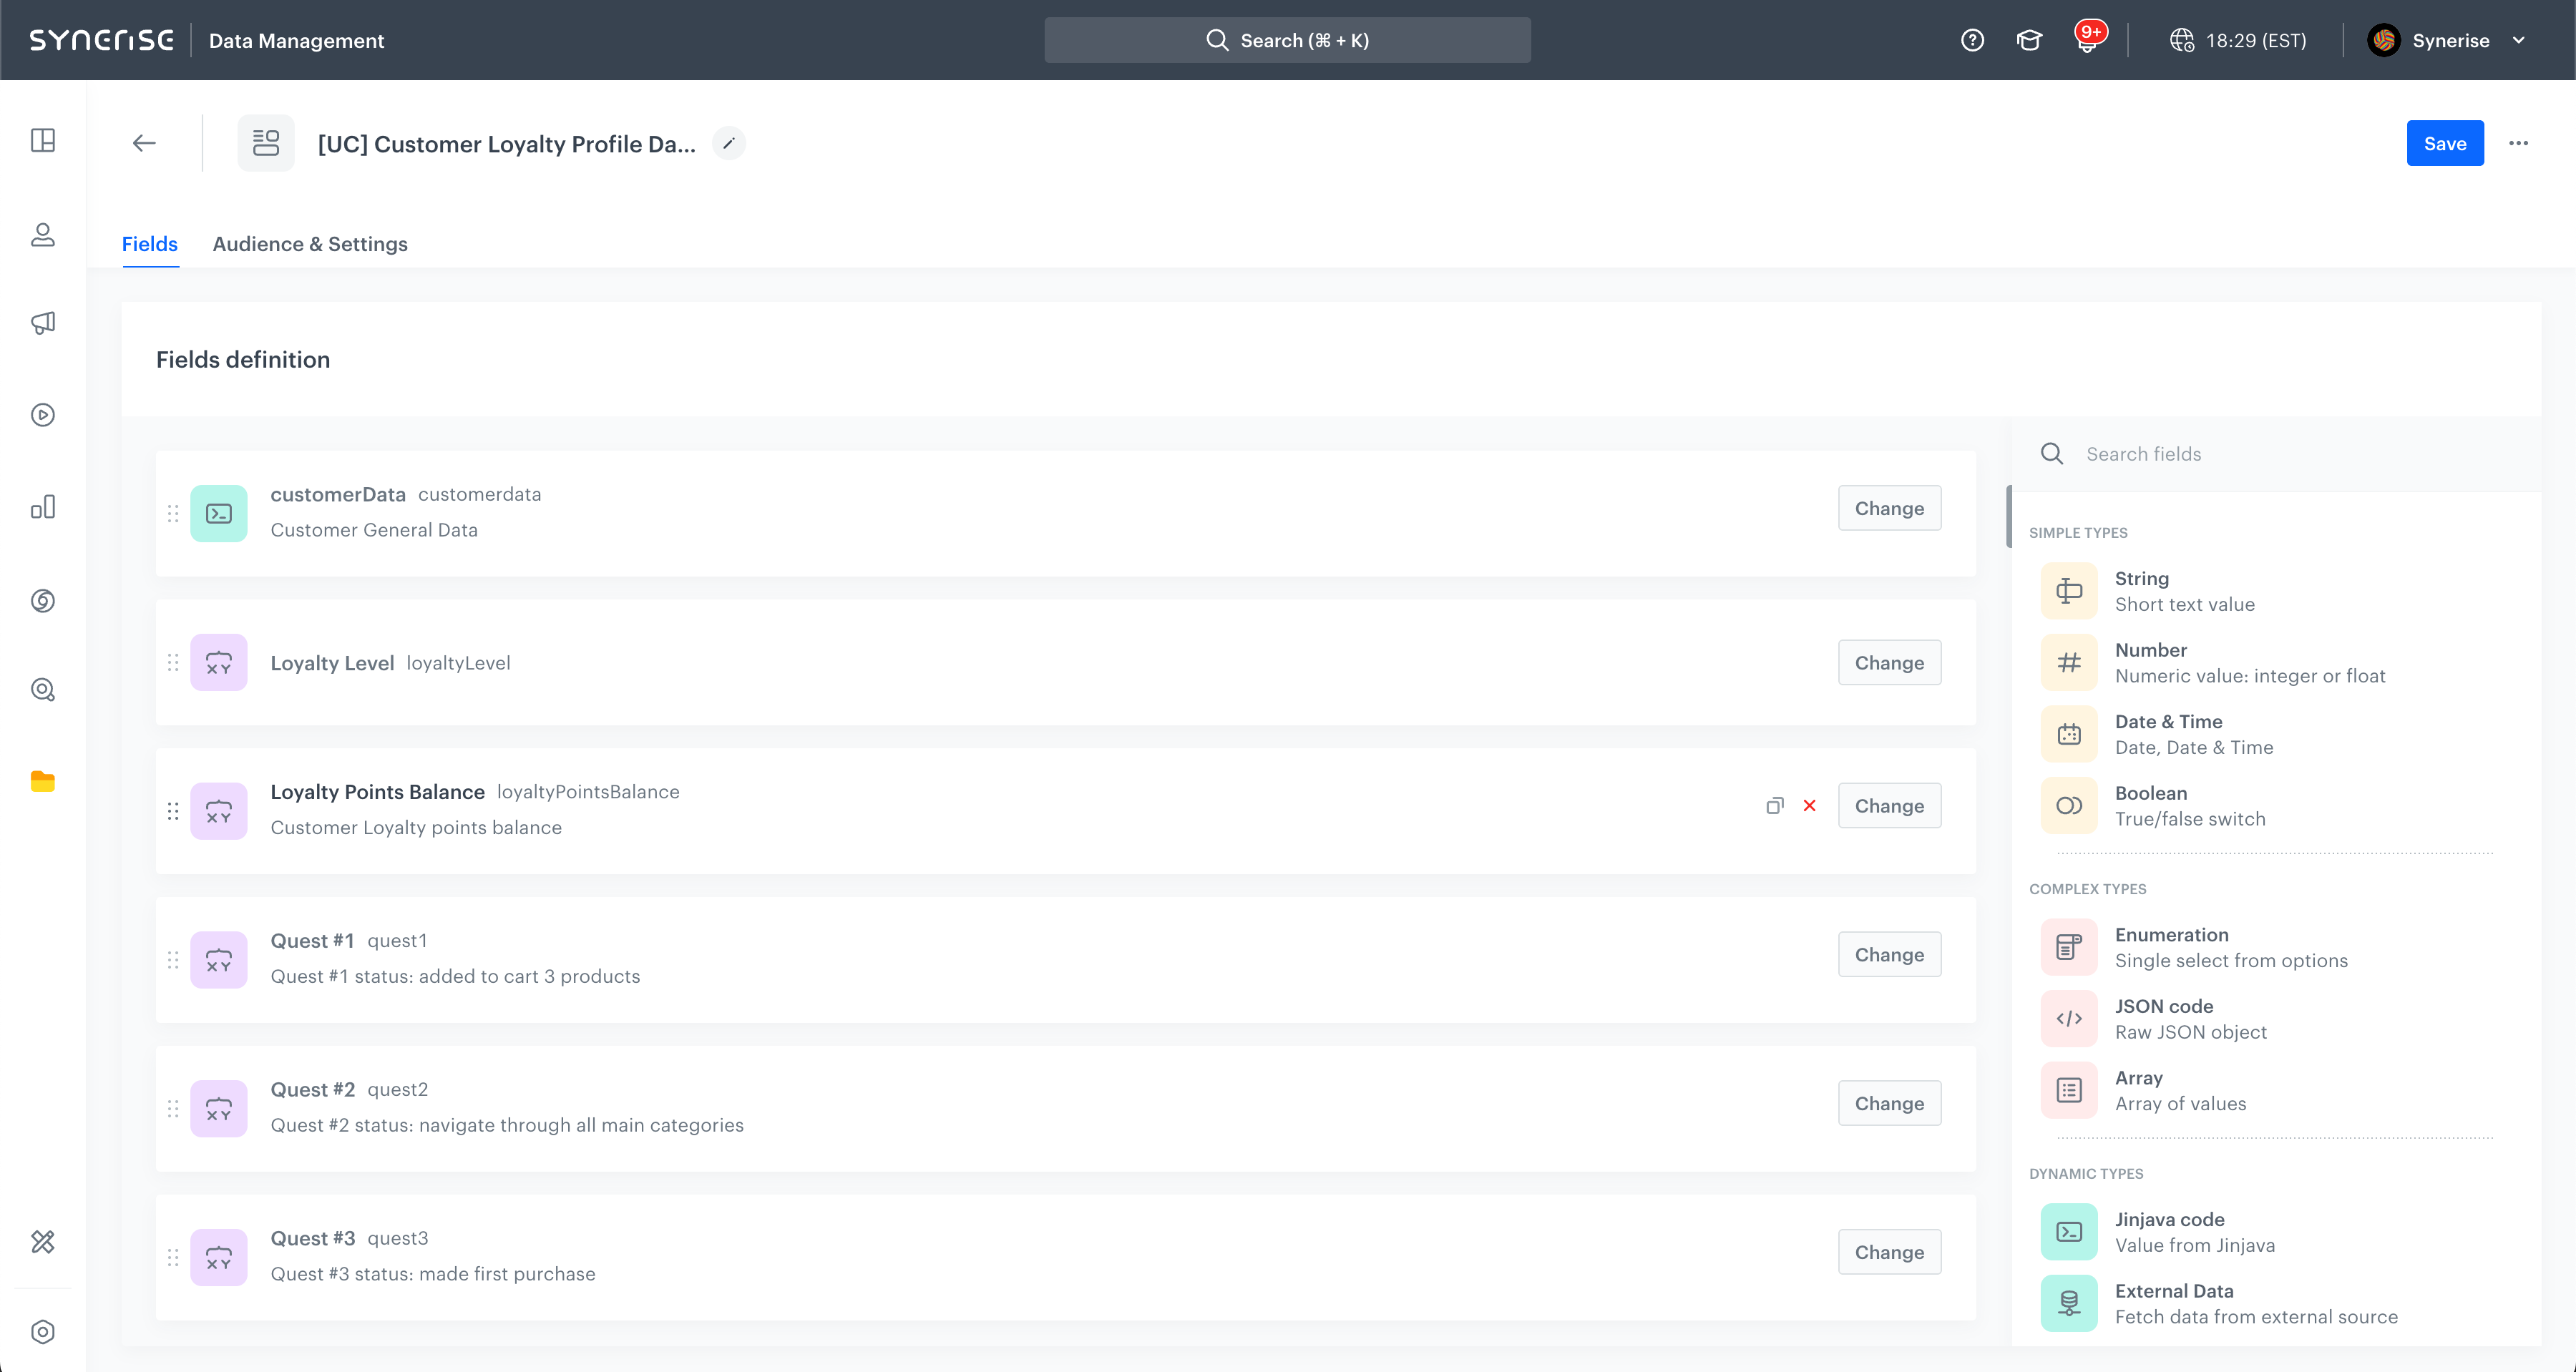Click Change button for Quest #2
Viewport: 2576px width, 1372px height.
pyautogui.click(x=1888, y=1103)
